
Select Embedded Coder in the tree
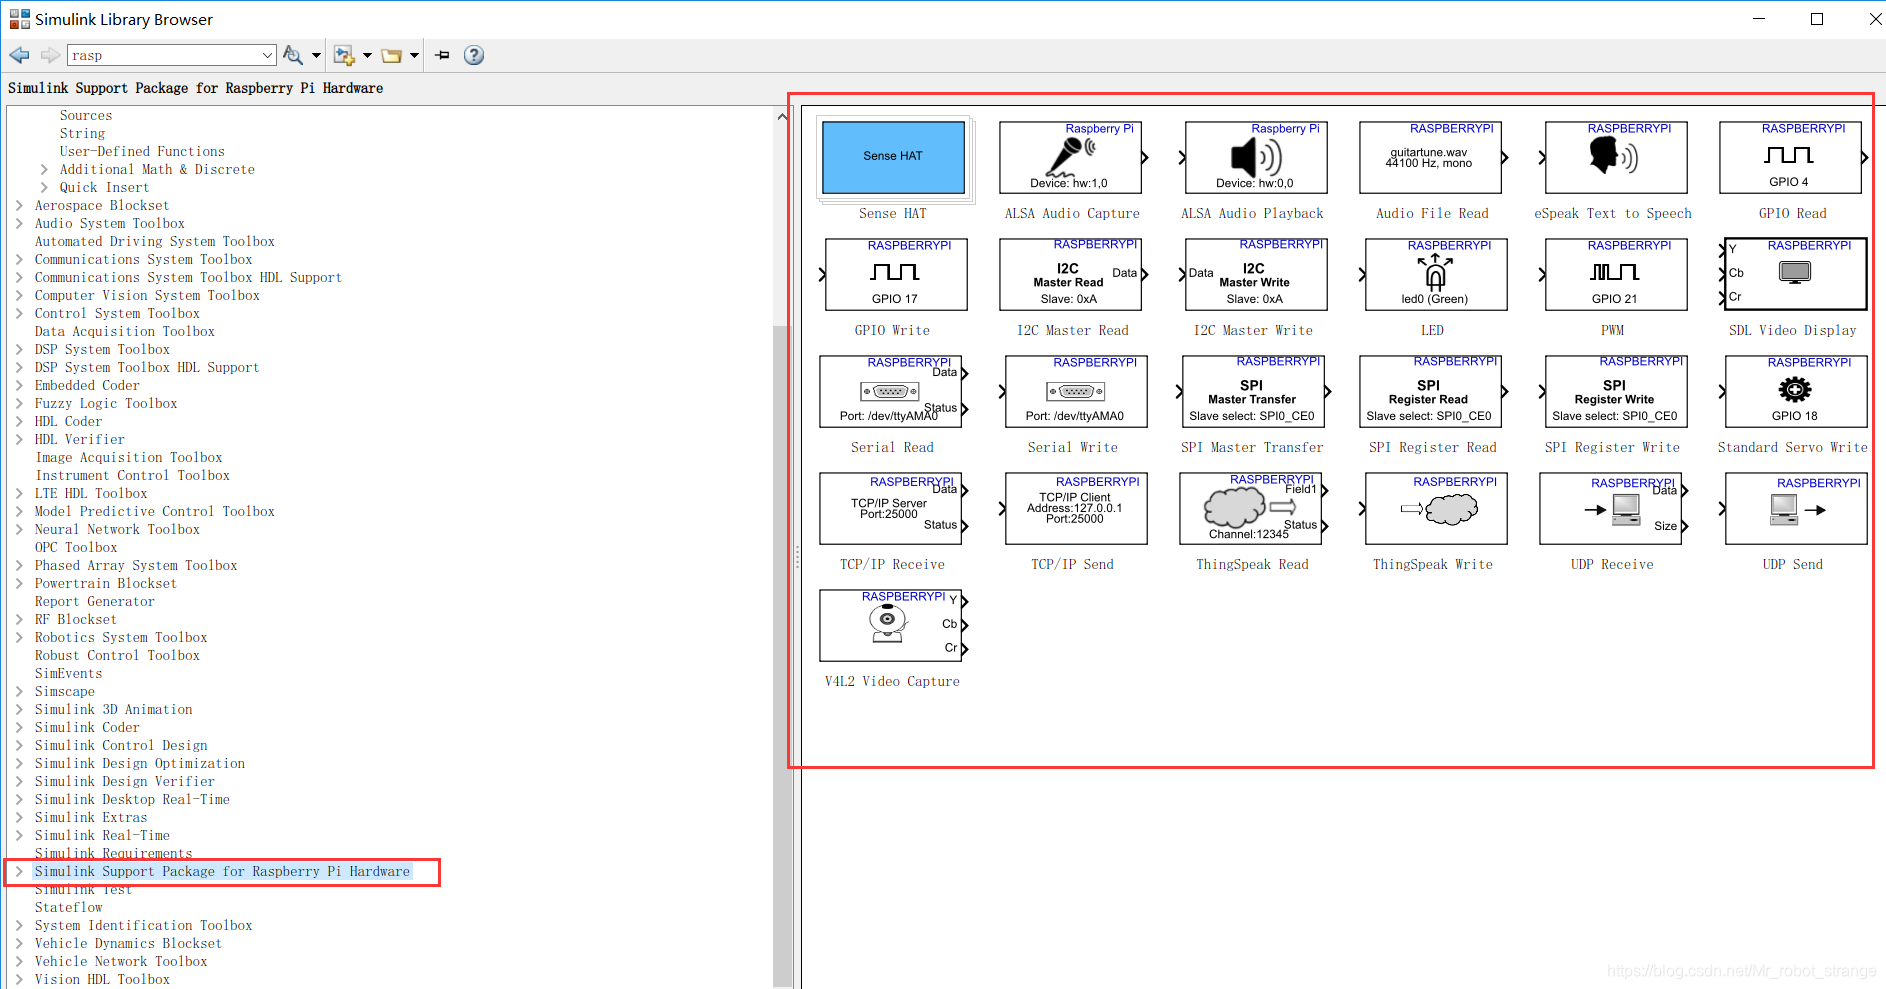(87, 386)
